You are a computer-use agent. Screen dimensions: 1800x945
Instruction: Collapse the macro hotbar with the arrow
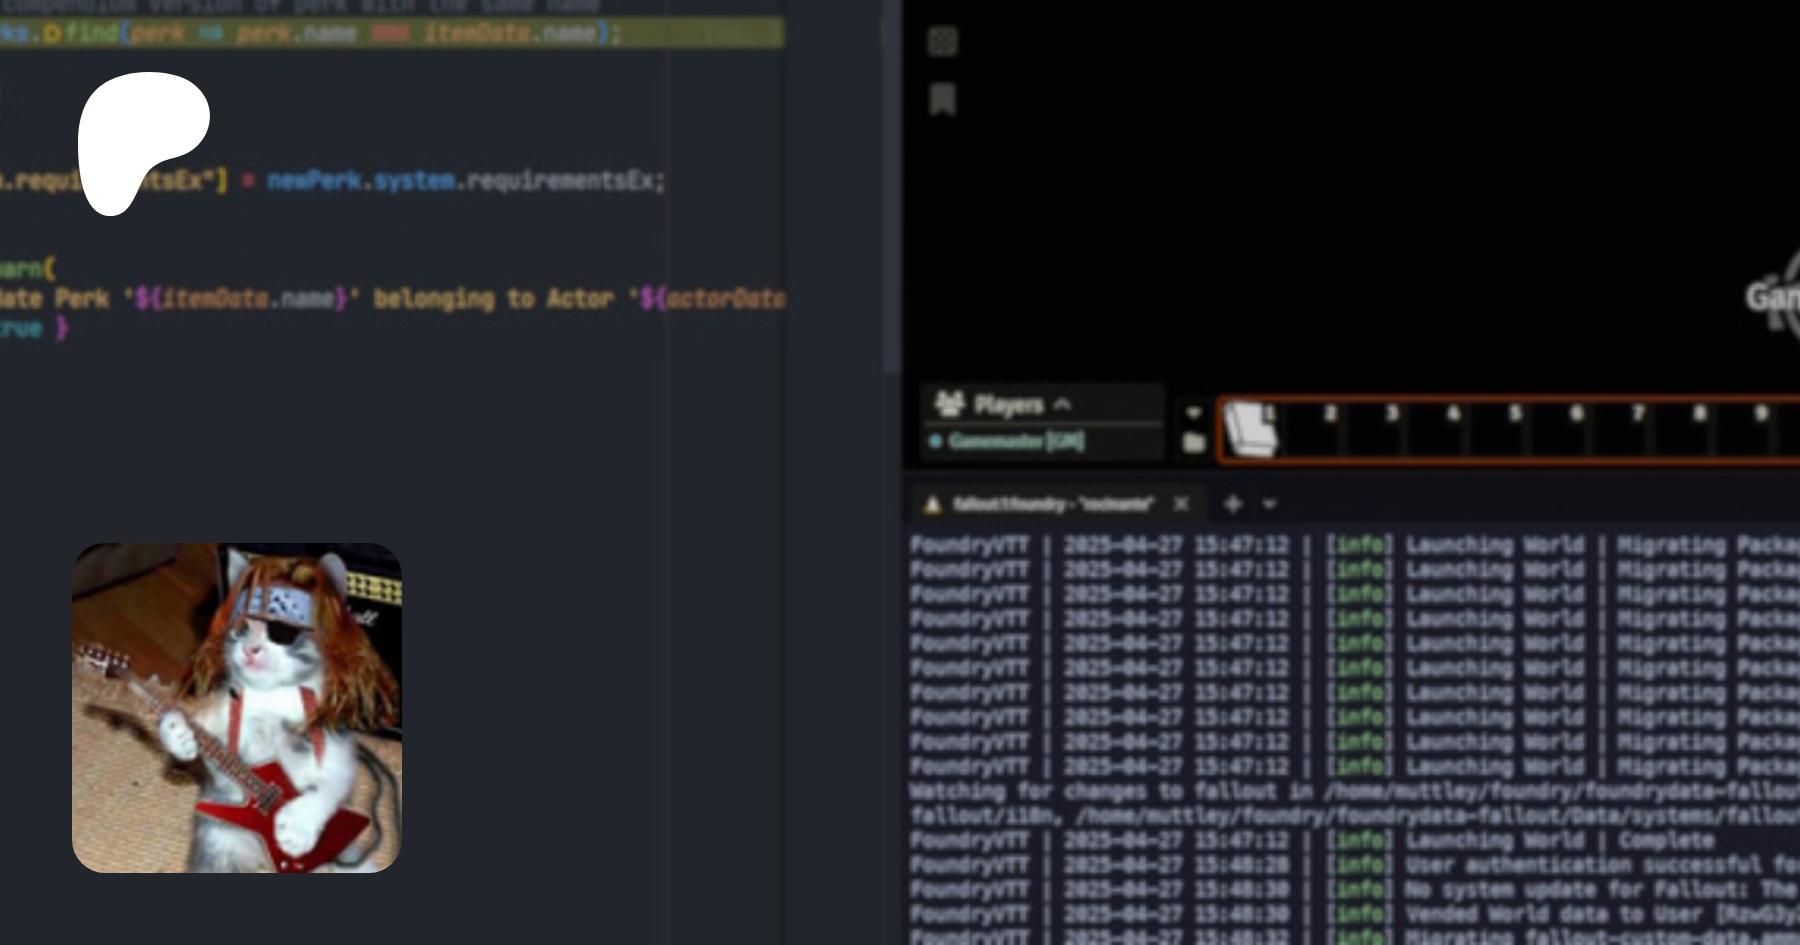(x=1193, y=412)
